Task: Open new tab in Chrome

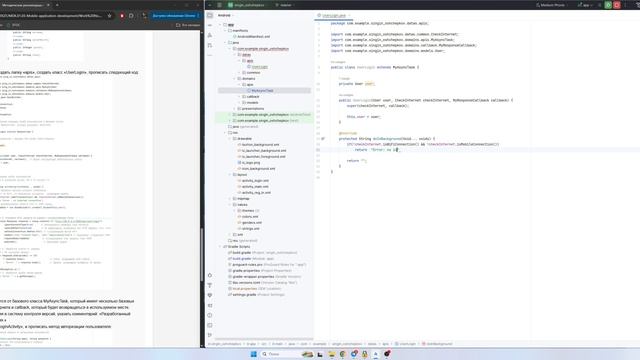Action: point(57,5)
